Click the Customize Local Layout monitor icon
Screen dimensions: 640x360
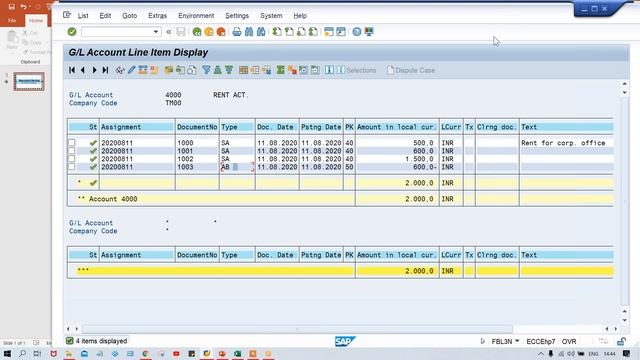coord(369,31)
